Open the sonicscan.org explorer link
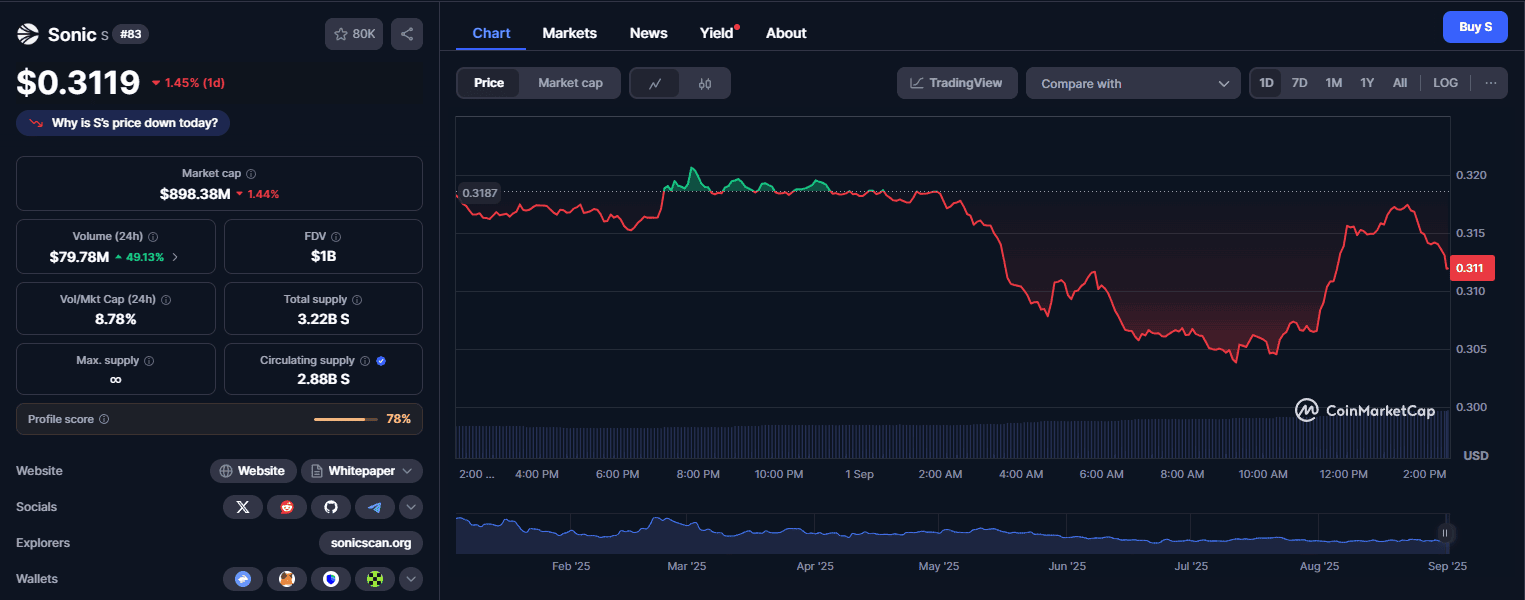The image size is (1525, 600). (371, 543)
